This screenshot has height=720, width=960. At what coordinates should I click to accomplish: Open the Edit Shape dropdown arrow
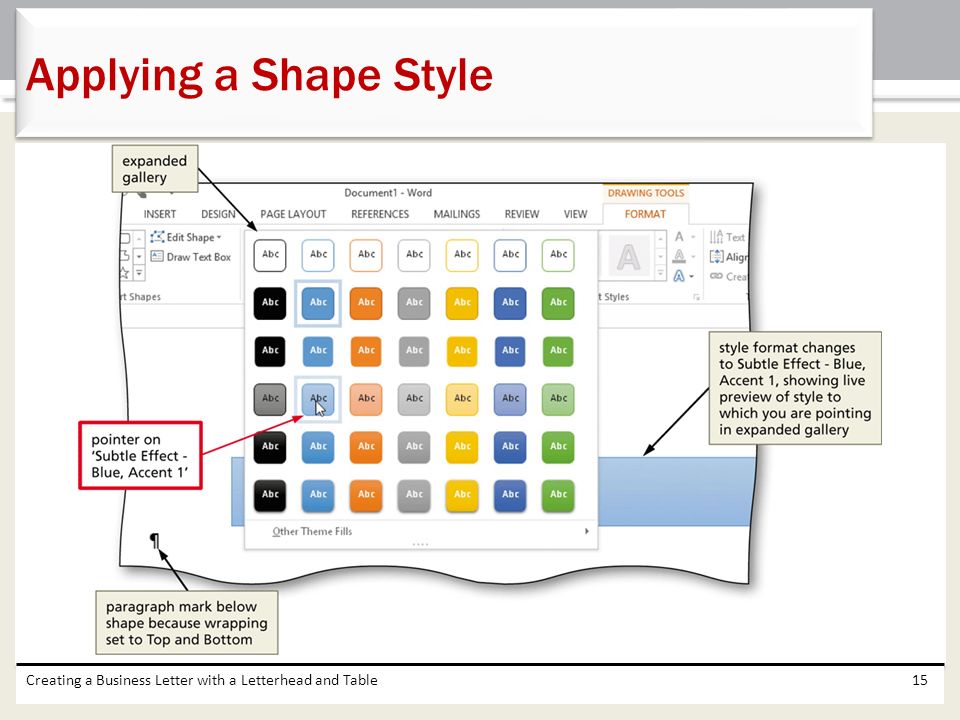click(219, 238)
